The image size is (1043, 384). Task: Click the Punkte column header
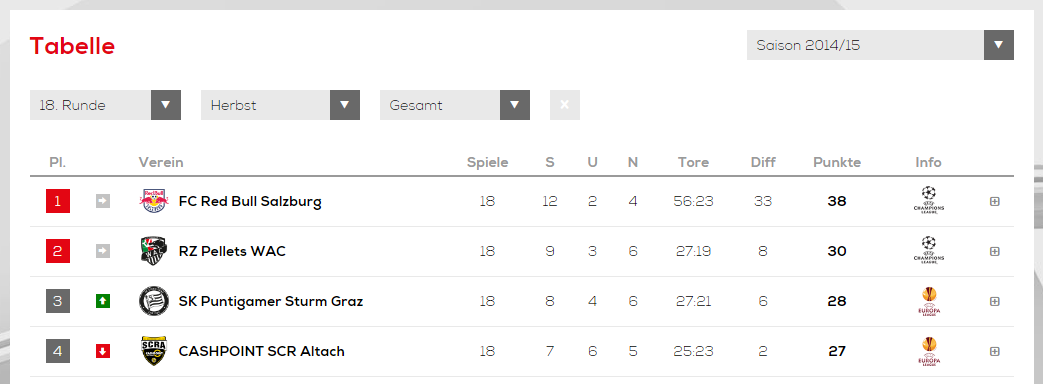837,162
